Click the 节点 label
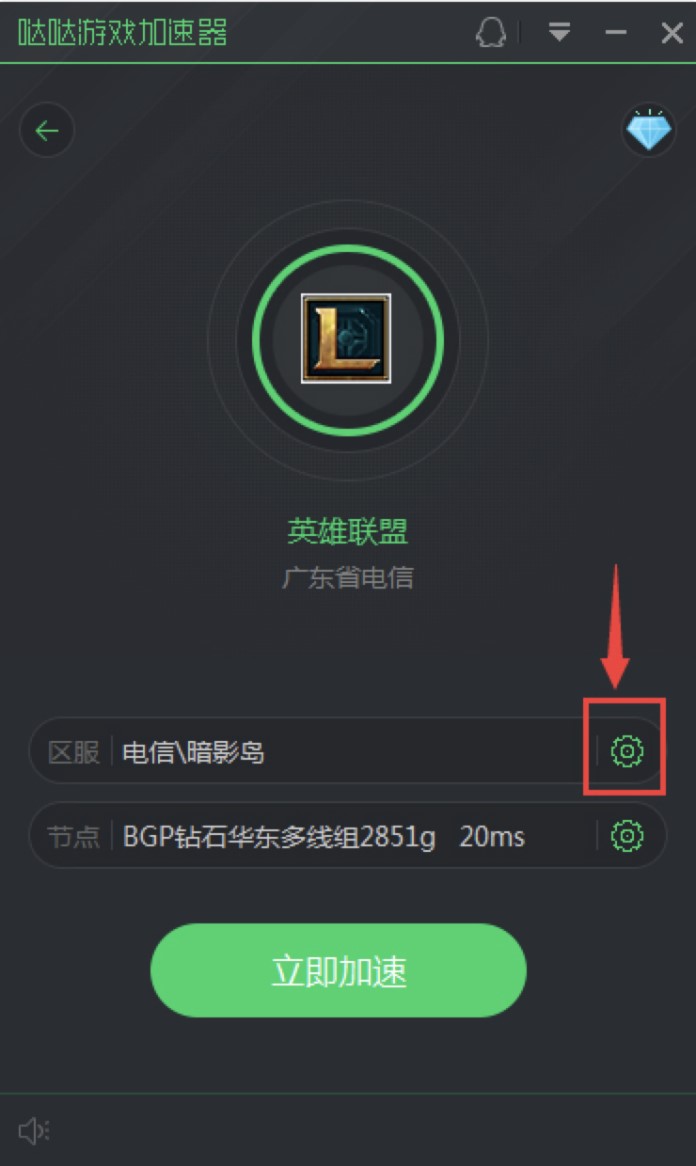Image resolution: width=696 pixels, height=1166 pixels. [74, 837]
